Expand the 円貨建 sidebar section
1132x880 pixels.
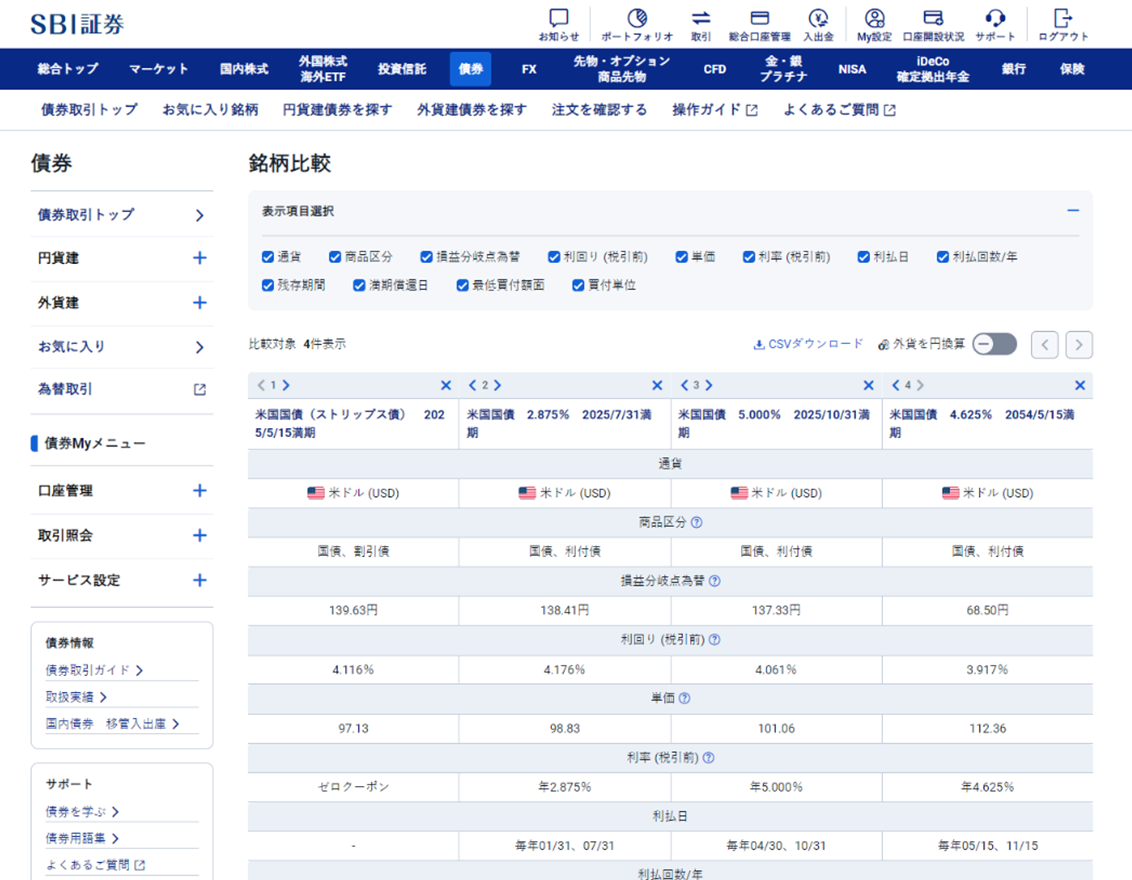199,259
